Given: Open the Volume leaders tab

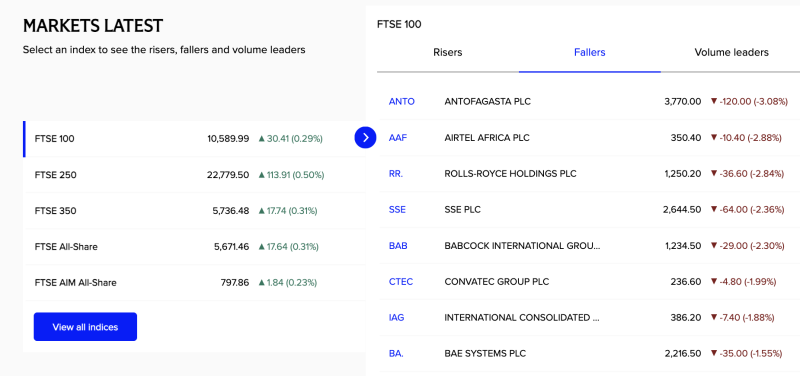Looking at the screenshot, I should (731, 53).
